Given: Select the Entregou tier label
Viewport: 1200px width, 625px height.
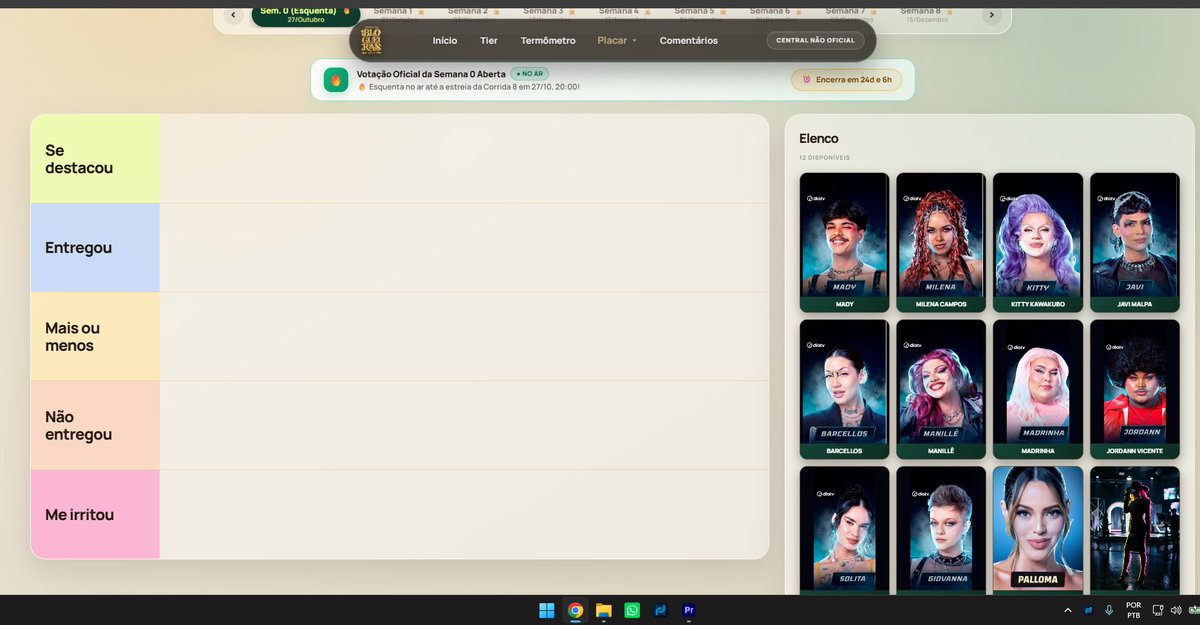Looking at the screenshot, I should pyautogui.click(x=95, y=248).
